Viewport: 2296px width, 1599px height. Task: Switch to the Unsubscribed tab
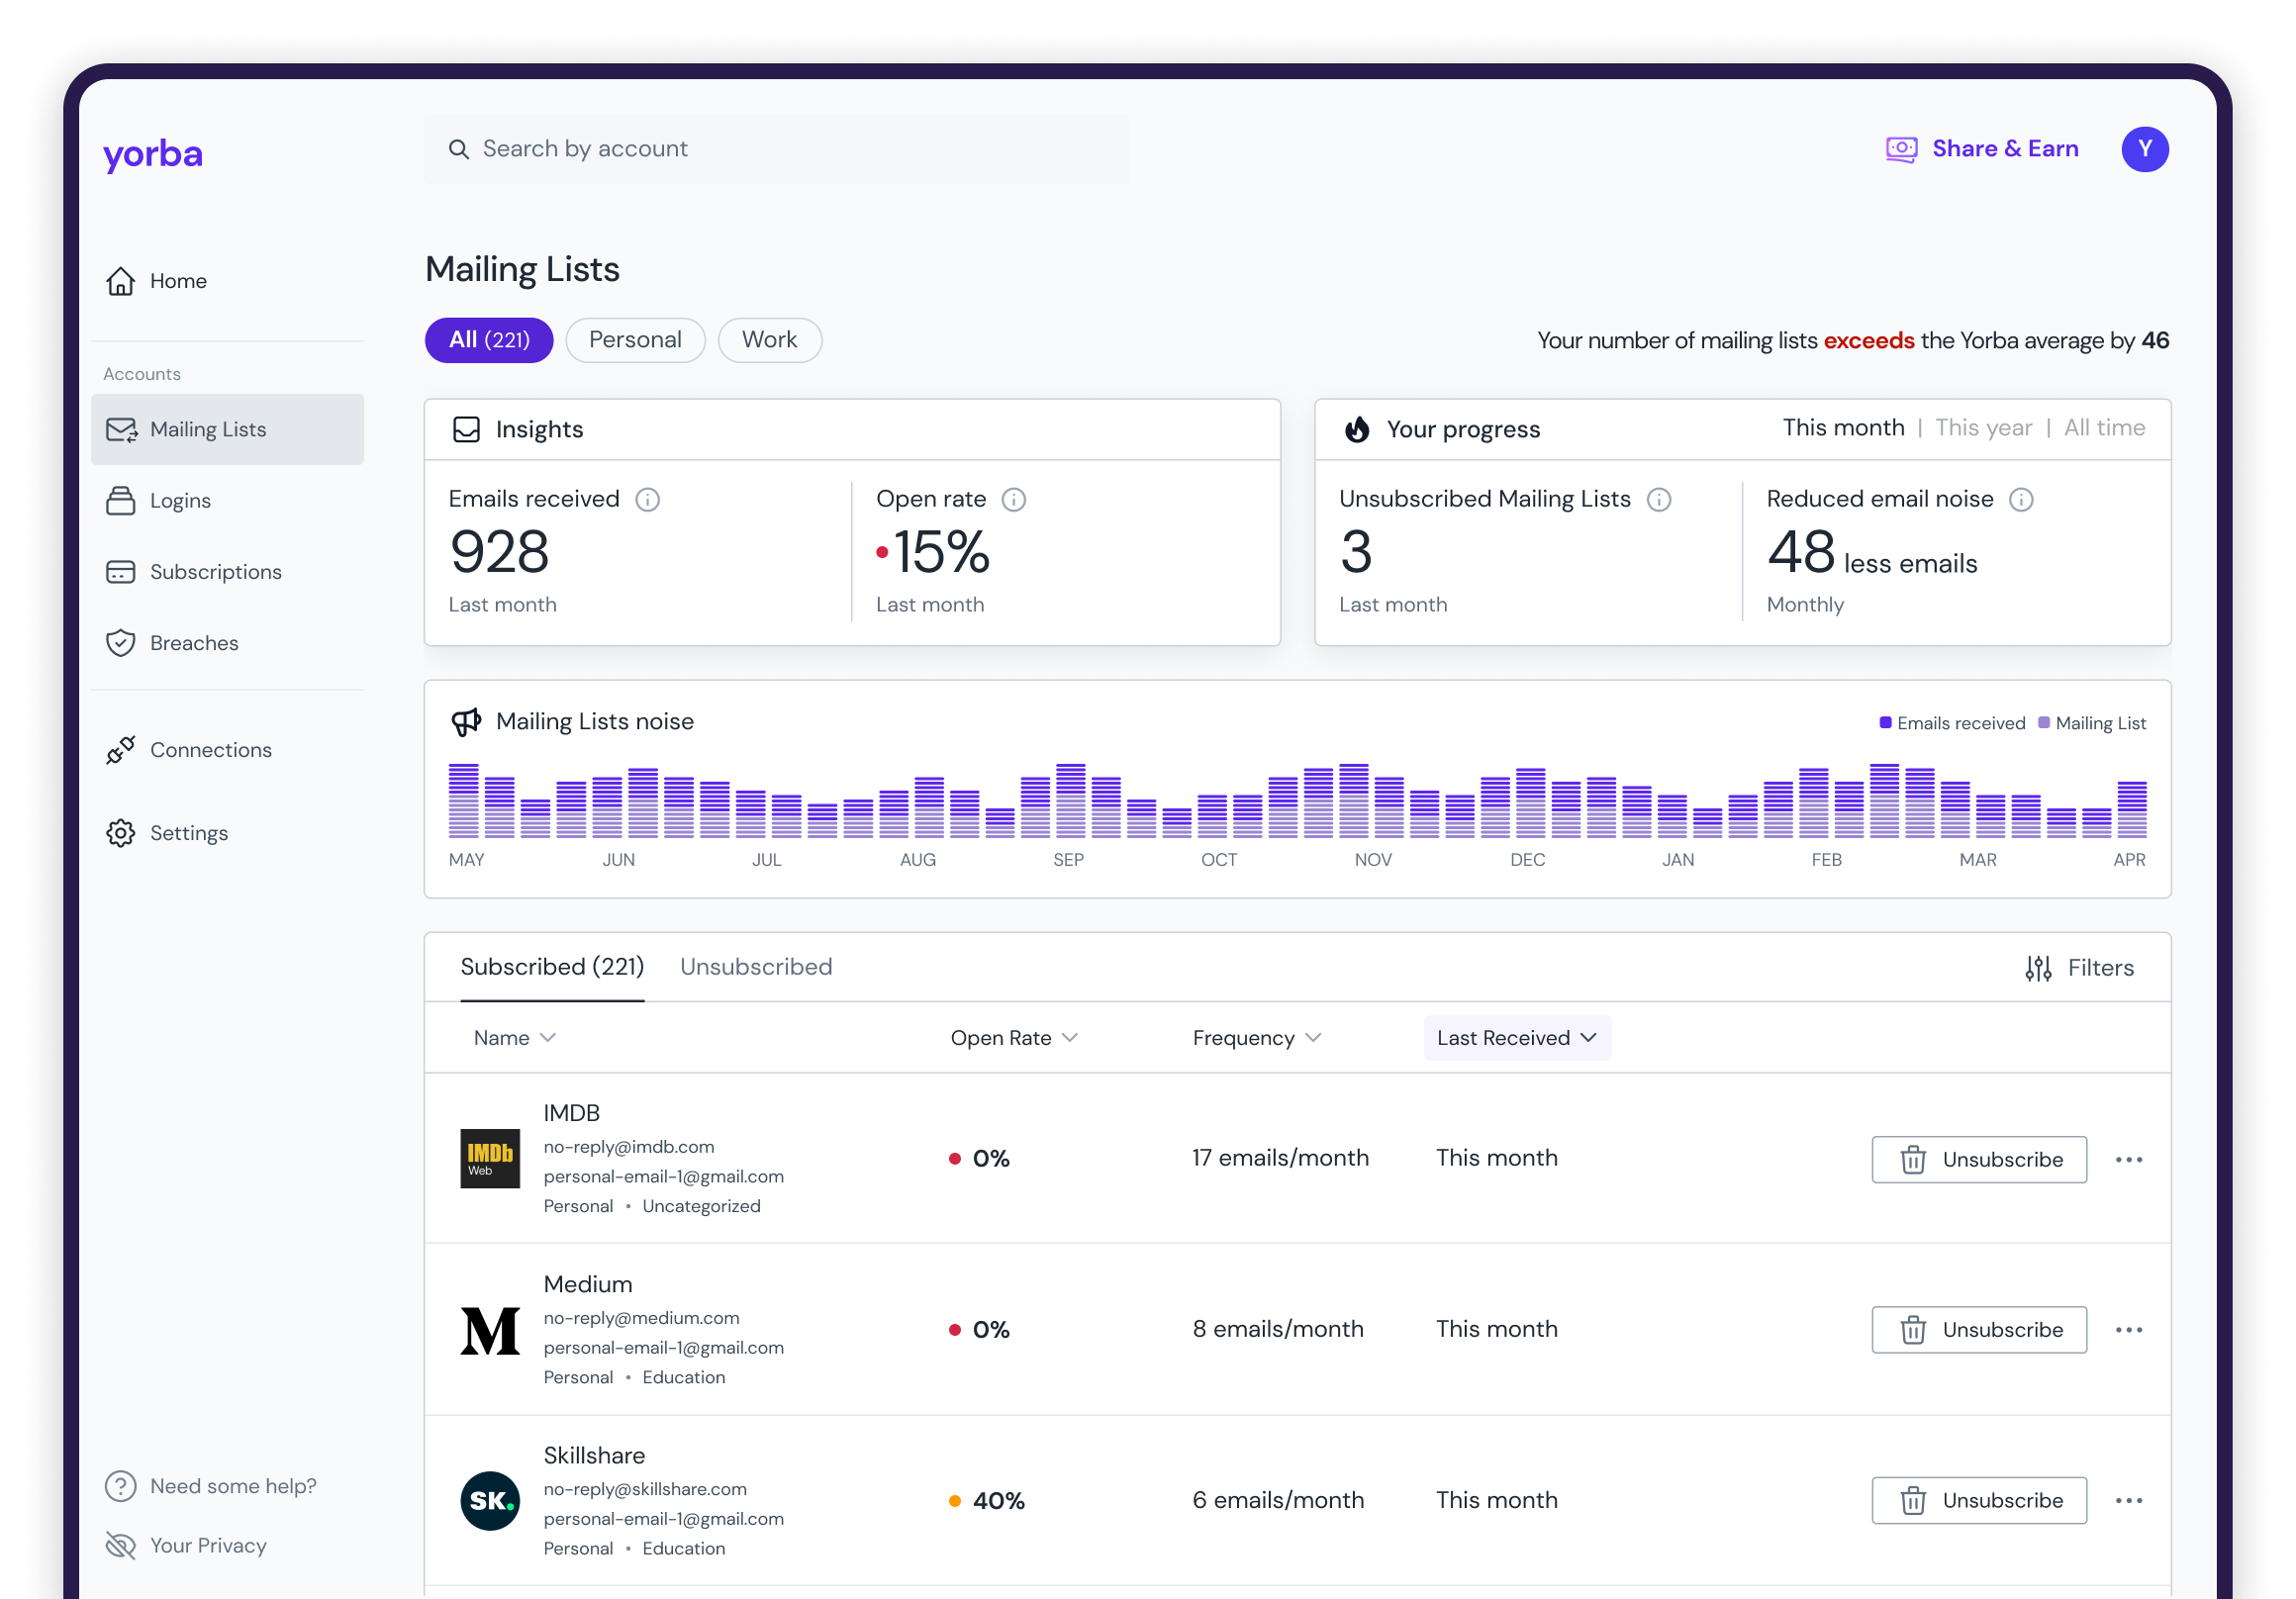(755, 967)
